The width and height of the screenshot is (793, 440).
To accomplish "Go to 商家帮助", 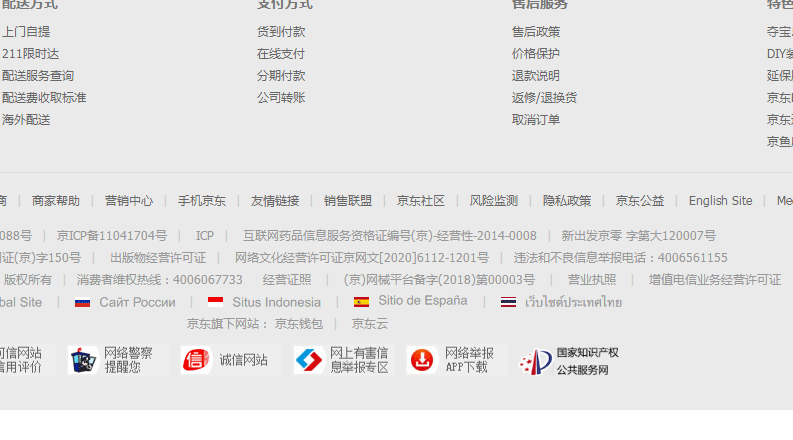I will tap(56, 201).
